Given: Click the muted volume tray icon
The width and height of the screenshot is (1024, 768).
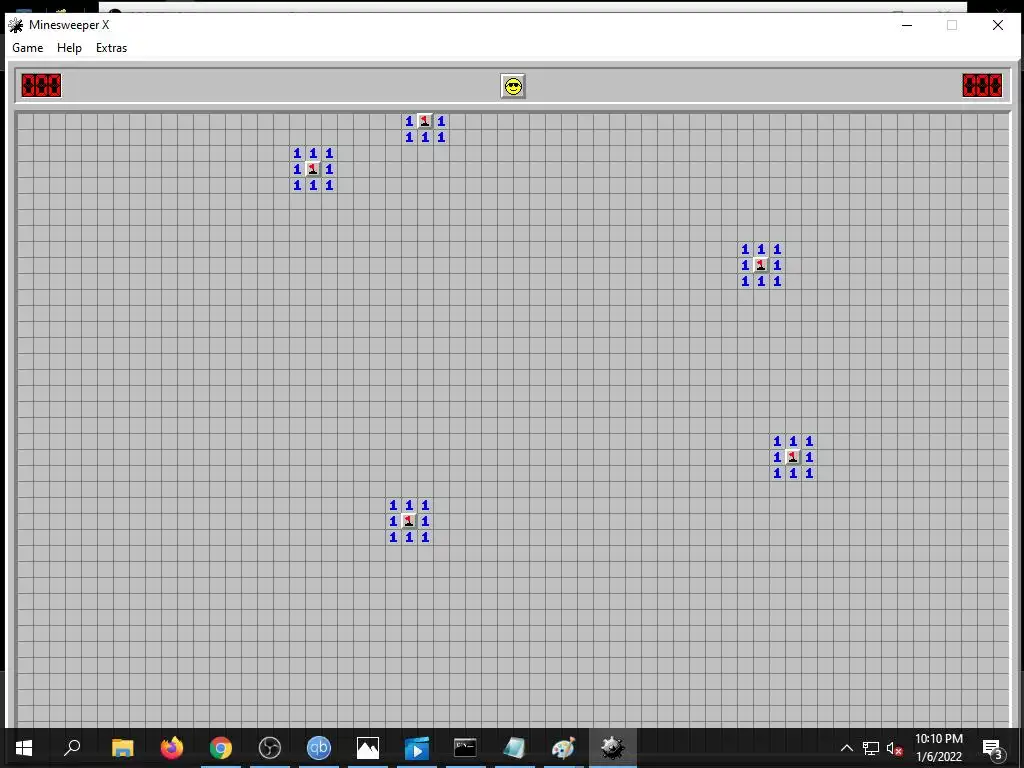Looking at the screenshot, I should pyautogui.click(x=895, y=748).
